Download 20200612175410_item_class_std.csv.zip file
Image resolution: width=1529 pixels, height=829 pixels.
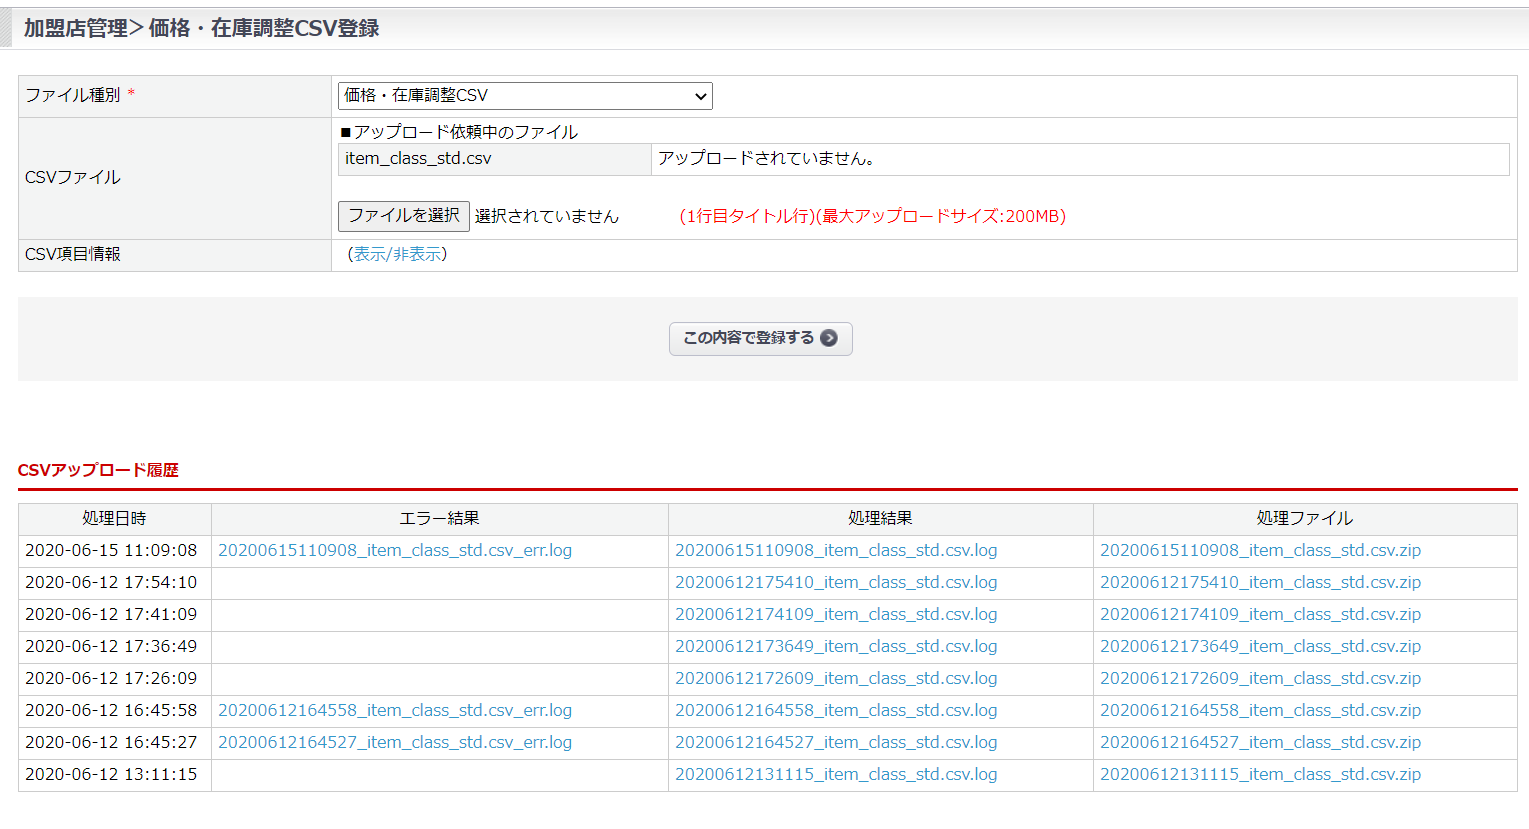[x=1260, y=582]
